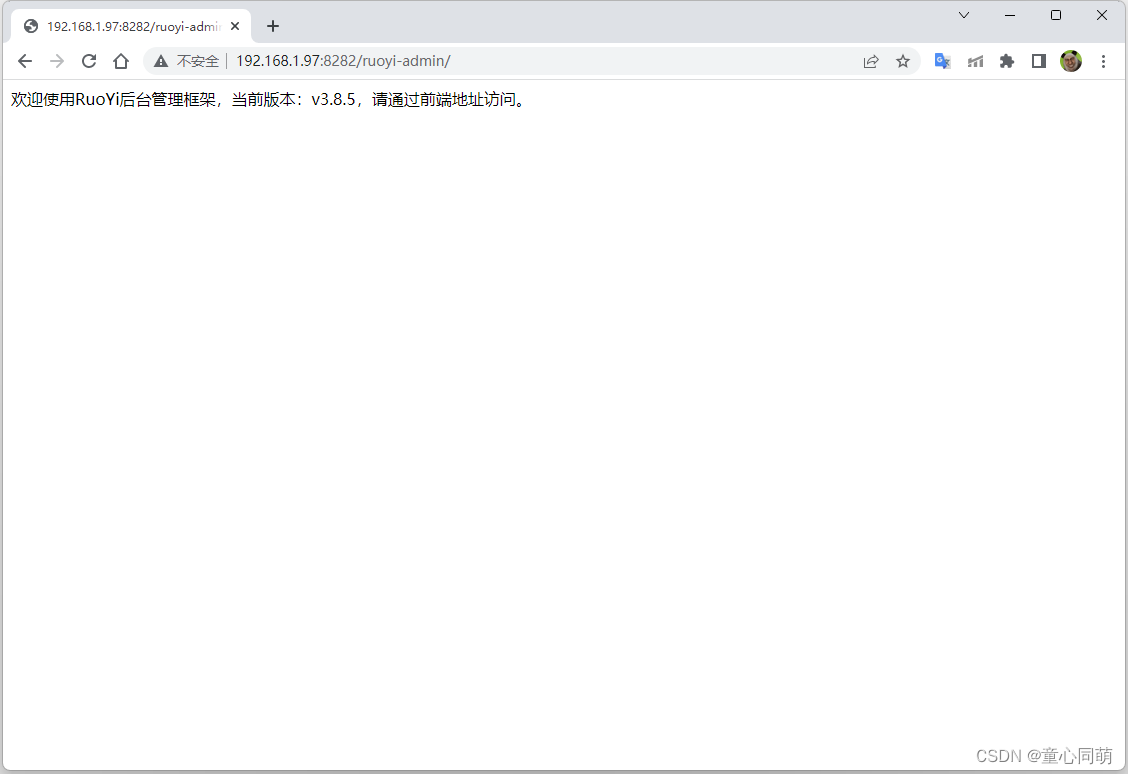
Task: Open the profile avatar menu
Action: [1071, 61]
